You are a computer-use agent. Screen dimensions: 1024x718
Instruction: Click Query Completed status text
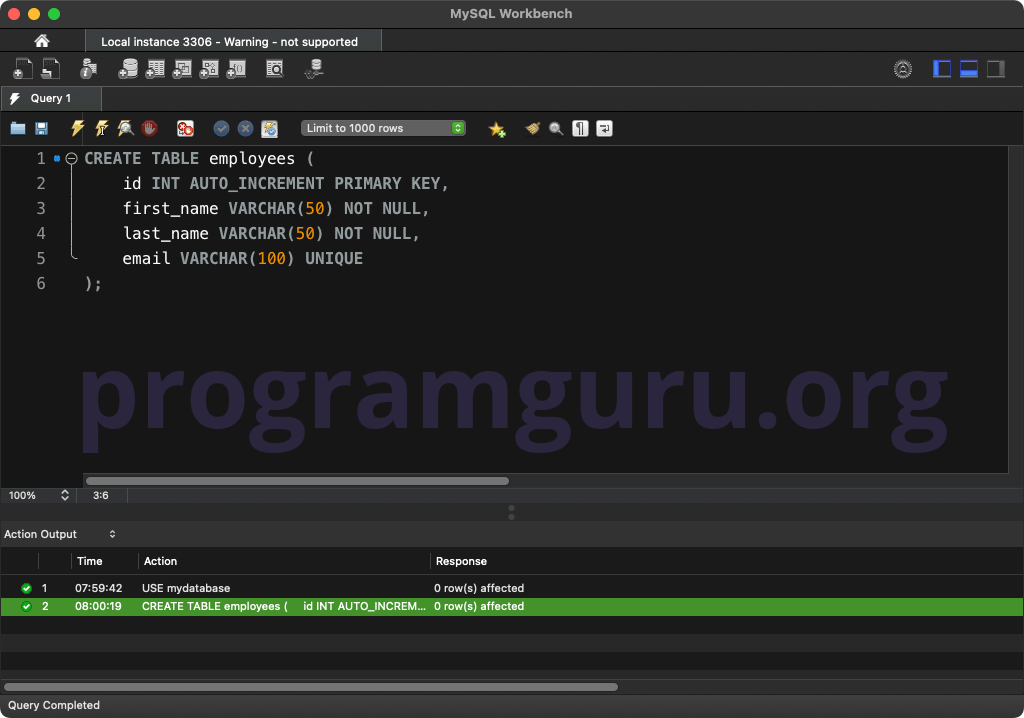coord(54,705)
